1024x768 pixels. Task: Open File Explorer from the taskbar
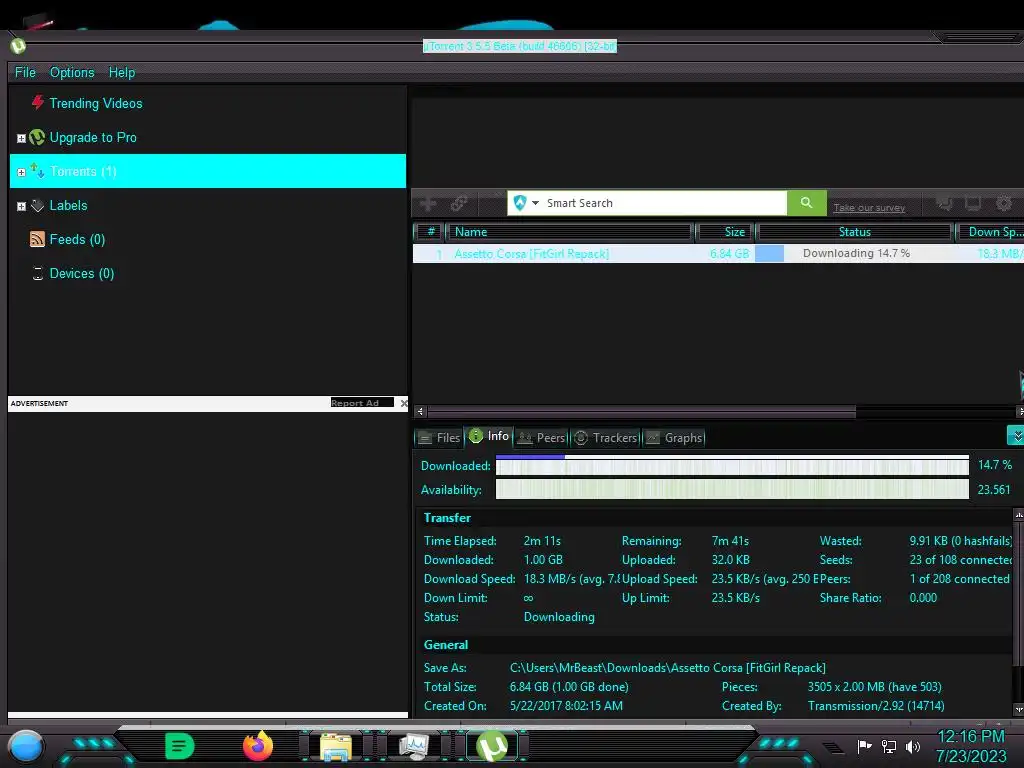tap(336, 746)
